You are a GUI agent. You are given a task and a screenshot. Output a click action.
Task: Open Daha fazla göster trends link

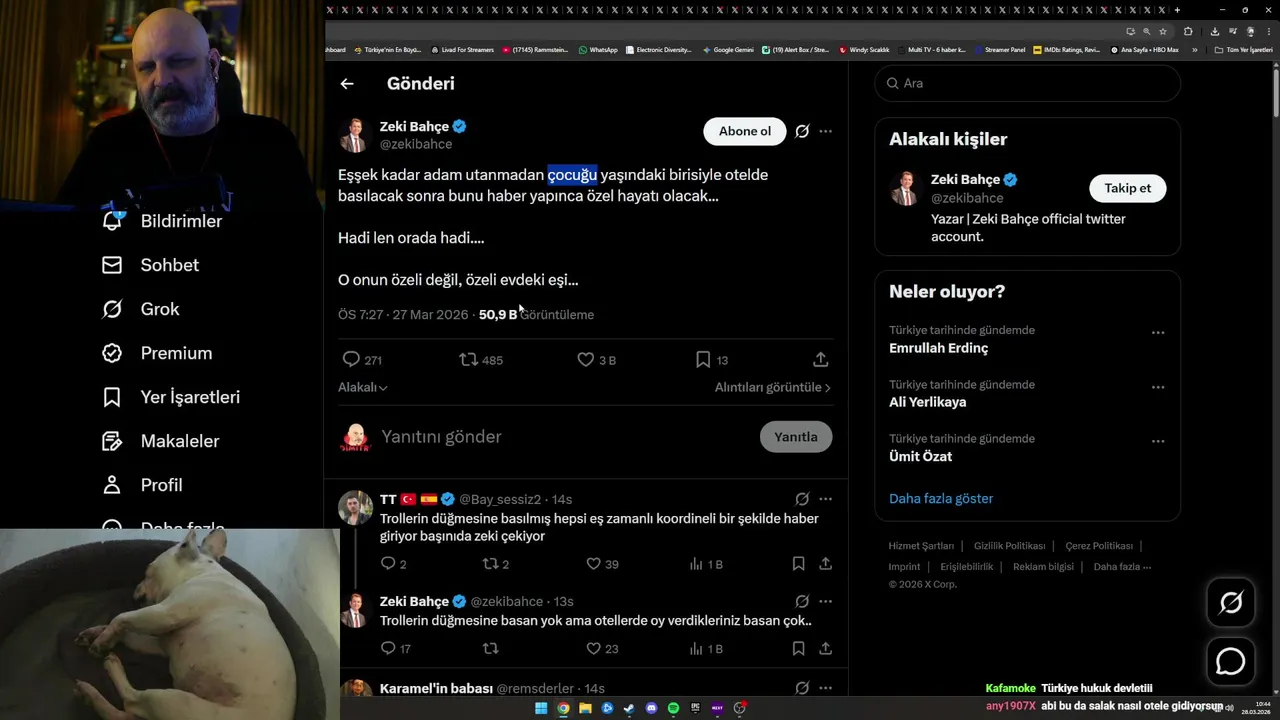[941, 498]
